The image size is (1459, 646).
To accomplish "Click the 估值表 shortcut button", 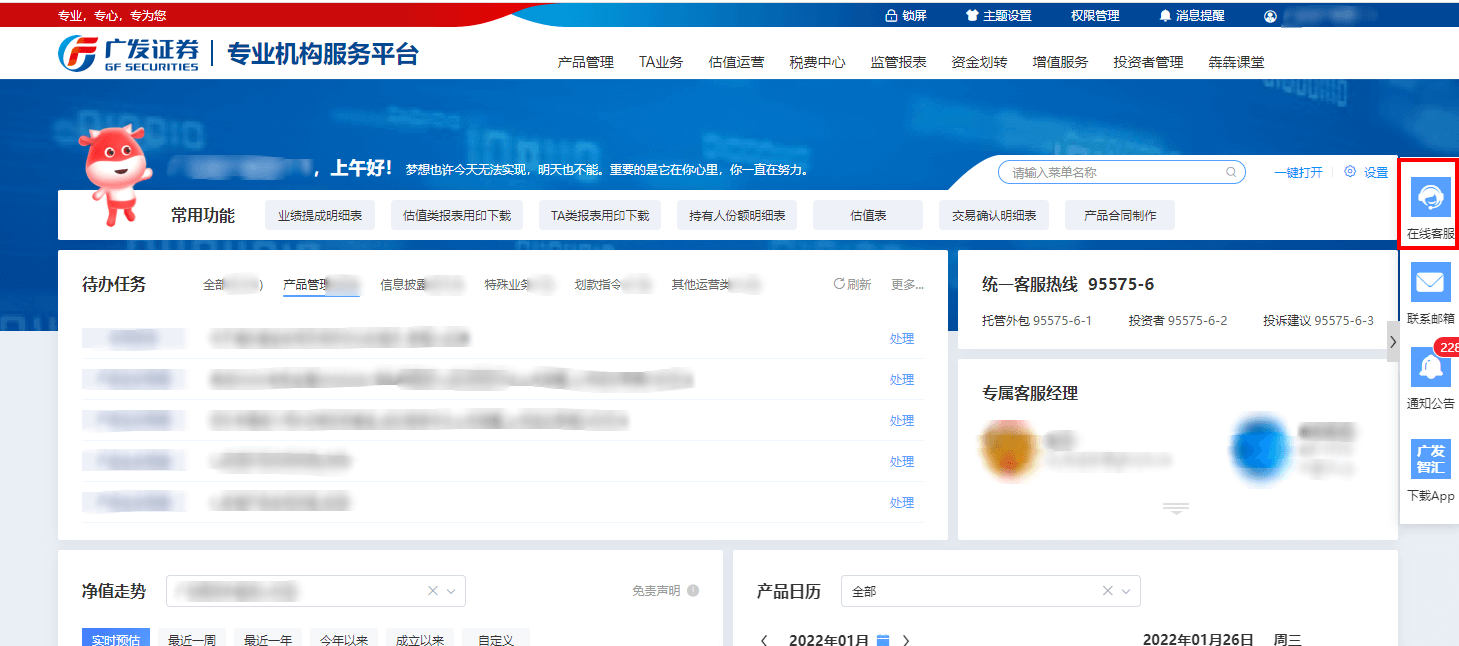I will [868, 215].
